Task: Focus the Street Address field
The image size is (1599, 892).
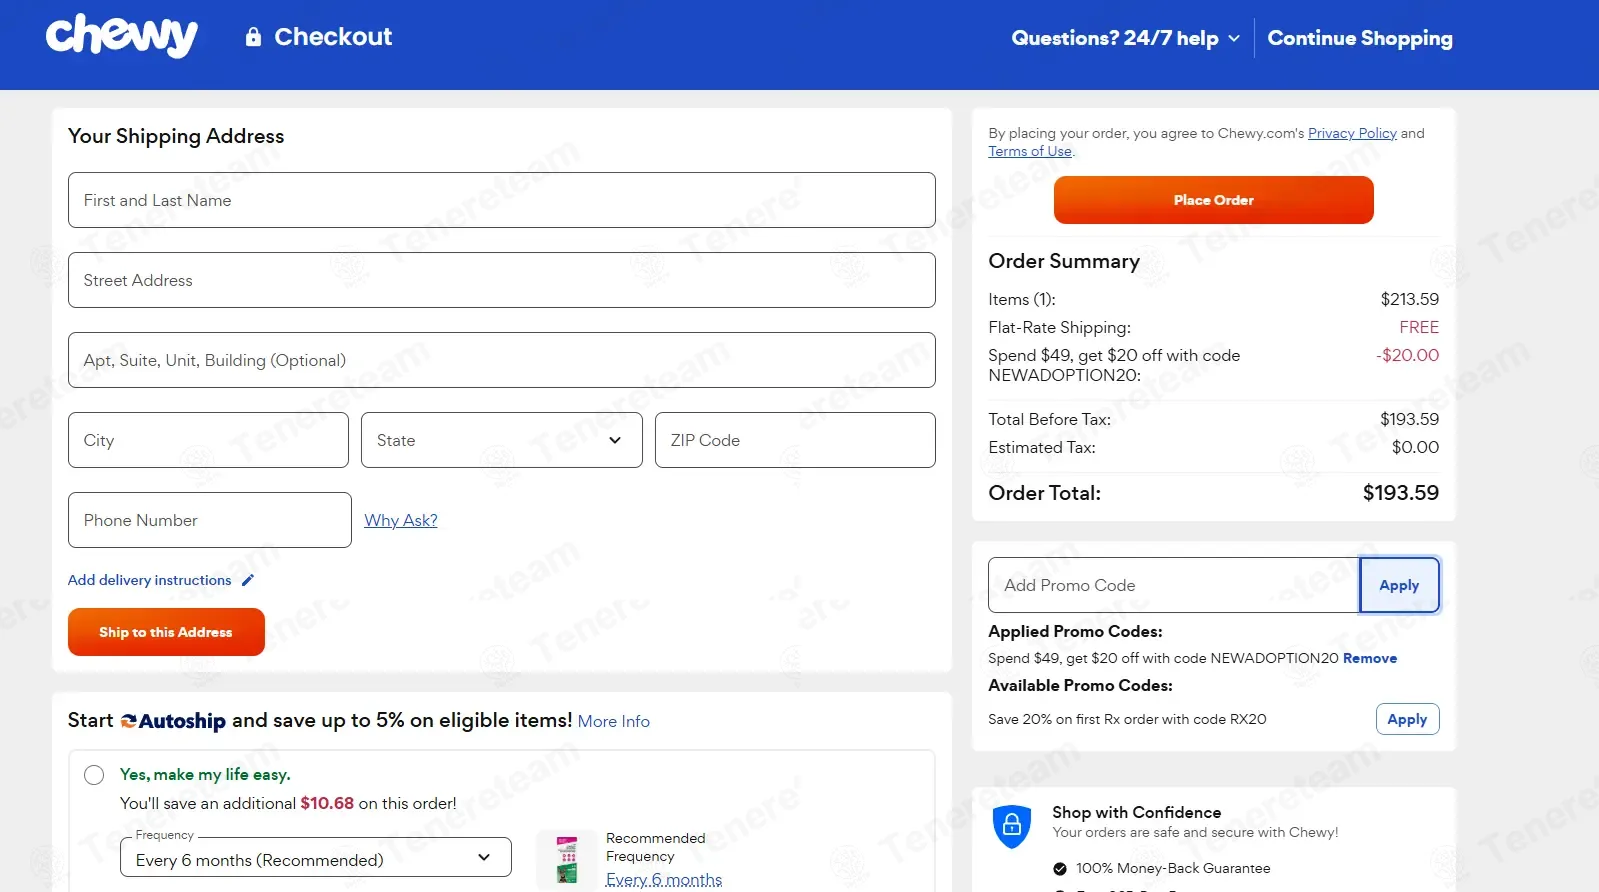Action: (x=502, y=280)
